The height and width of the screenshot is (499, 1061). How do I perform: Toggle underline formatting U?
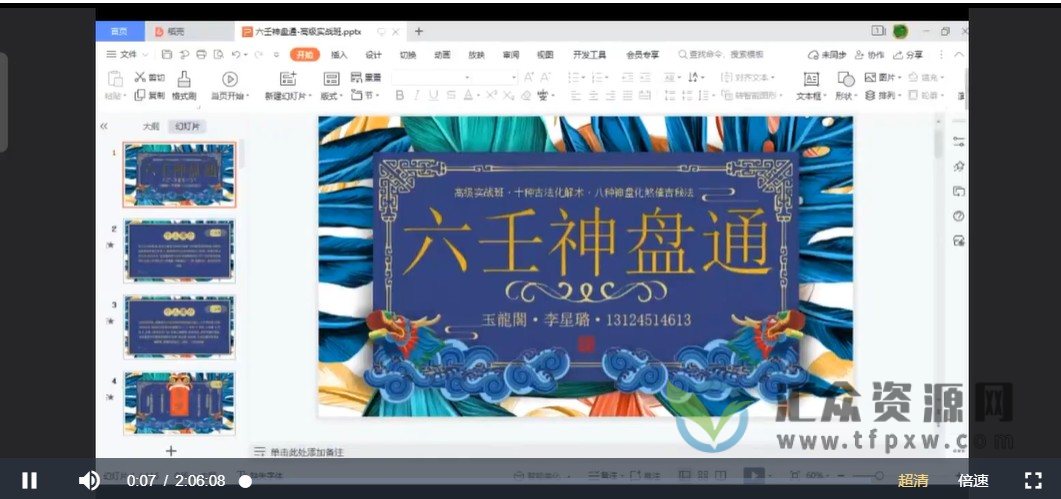pos(434,95)
